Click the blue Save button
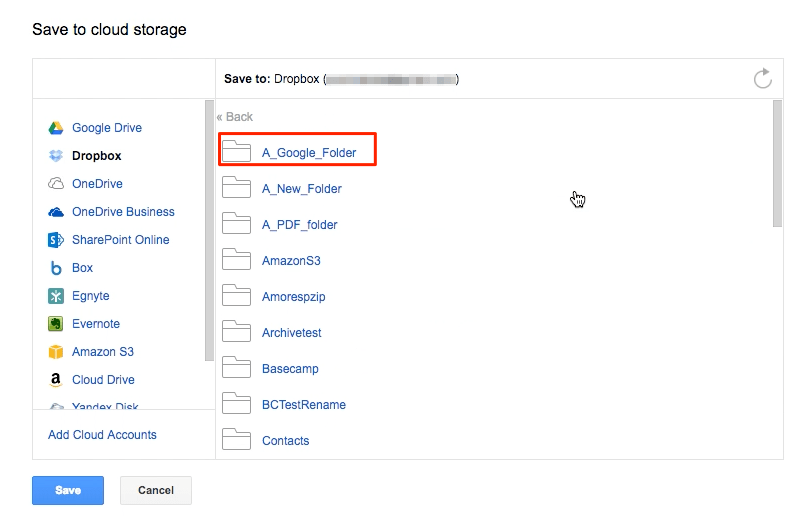 pos(68,490)
